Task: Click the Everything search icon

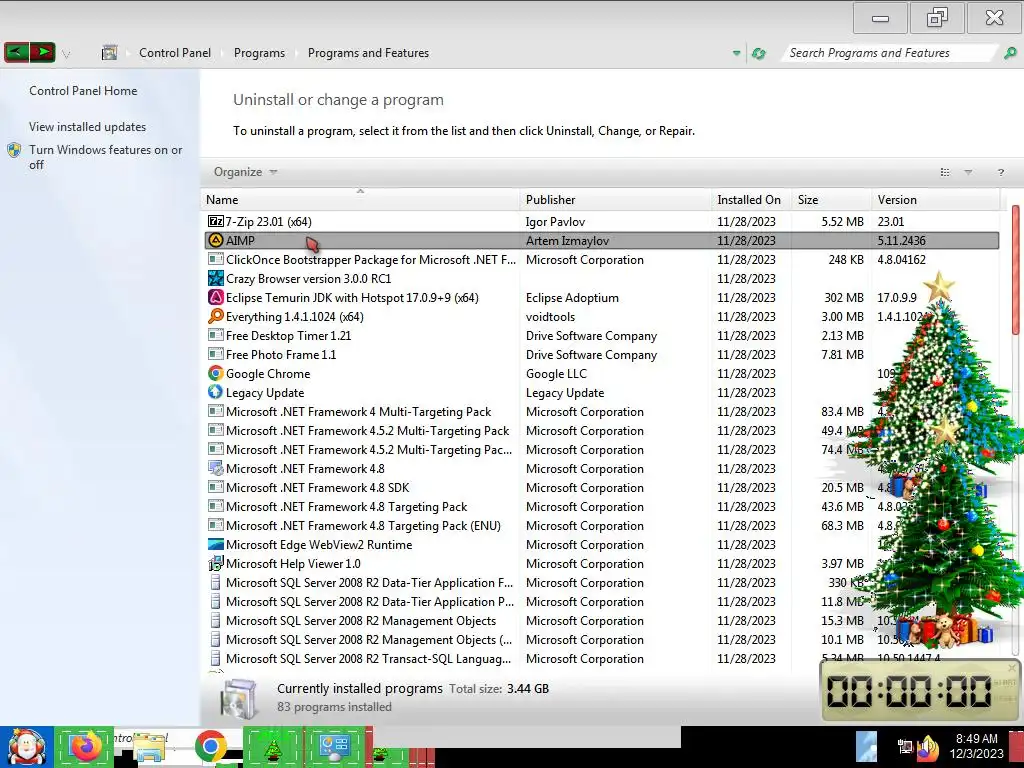Action: (x=216, y=316)
